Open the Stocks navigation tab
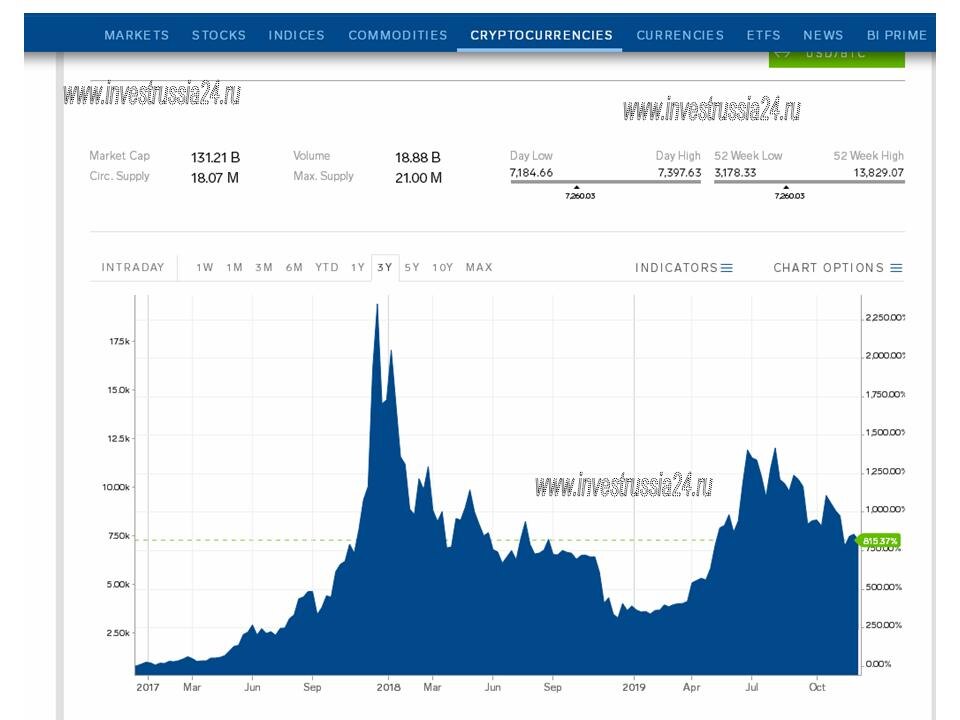 click(219, 36)
